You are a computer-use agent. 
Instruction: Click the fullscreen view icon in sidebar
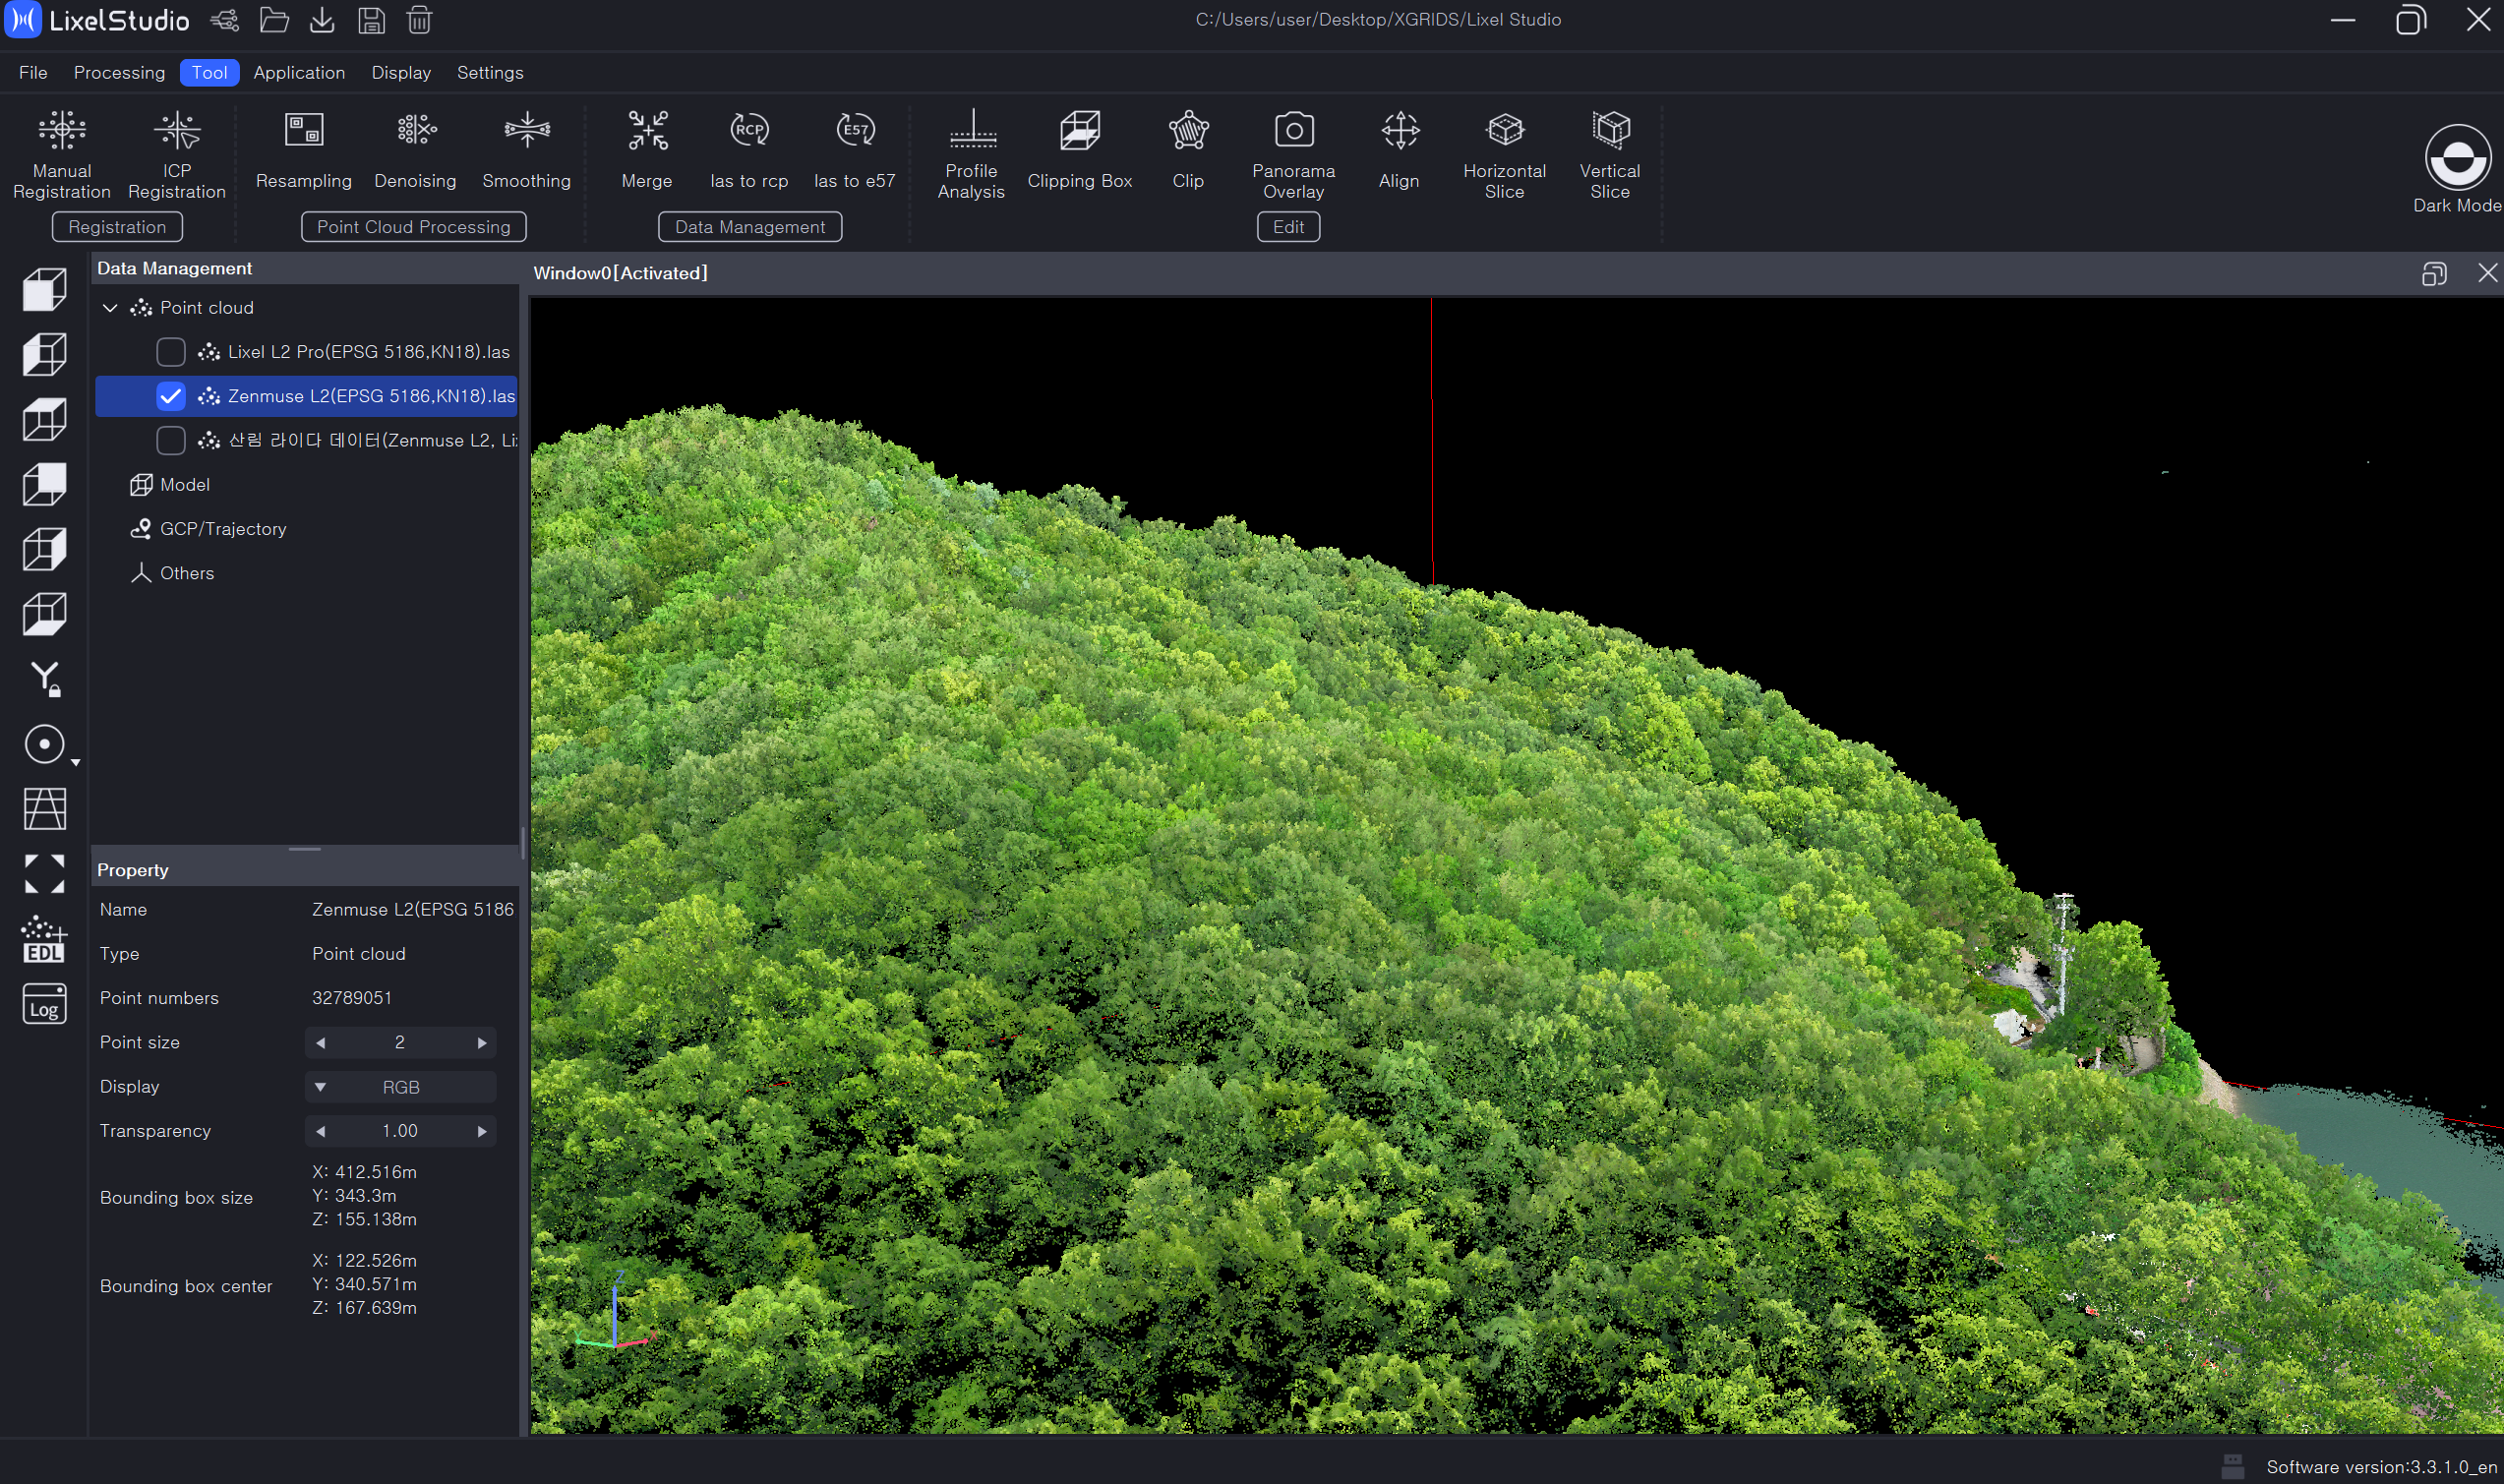44,873
